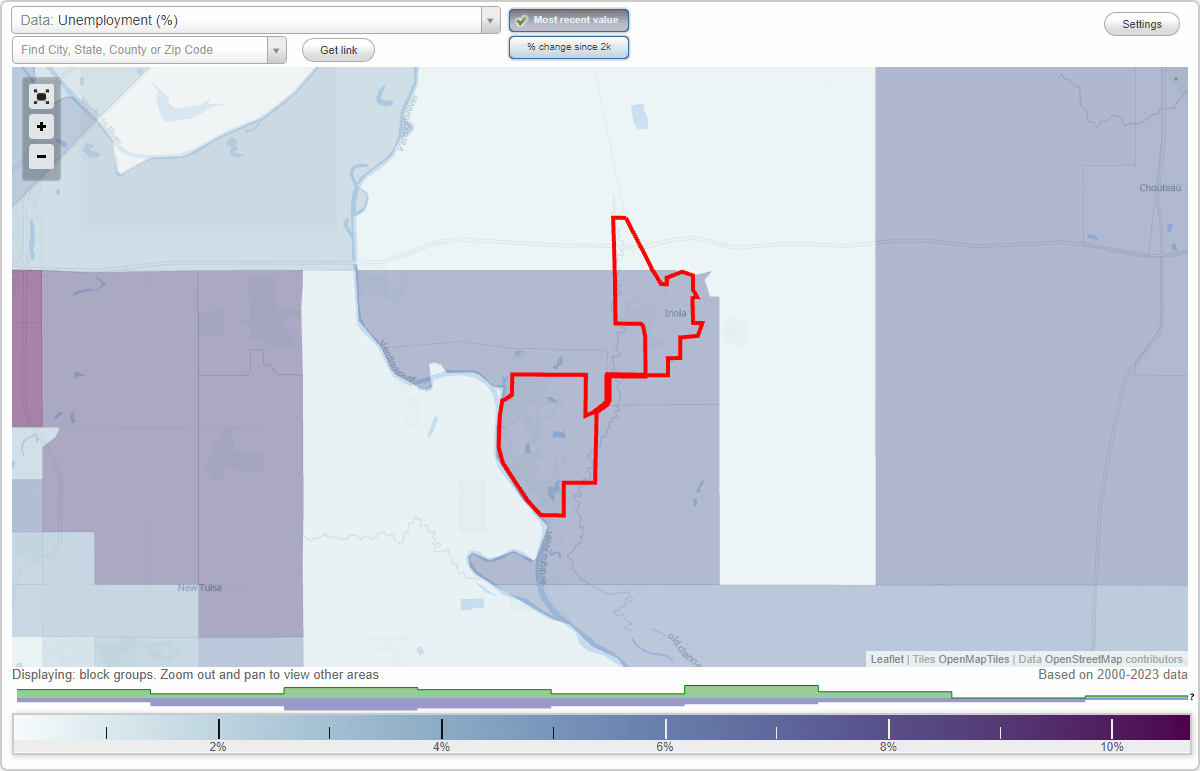The image size is (1200, 771).
Task: Click the question mark beside the histogram
Action: (x=1192, y=697)
